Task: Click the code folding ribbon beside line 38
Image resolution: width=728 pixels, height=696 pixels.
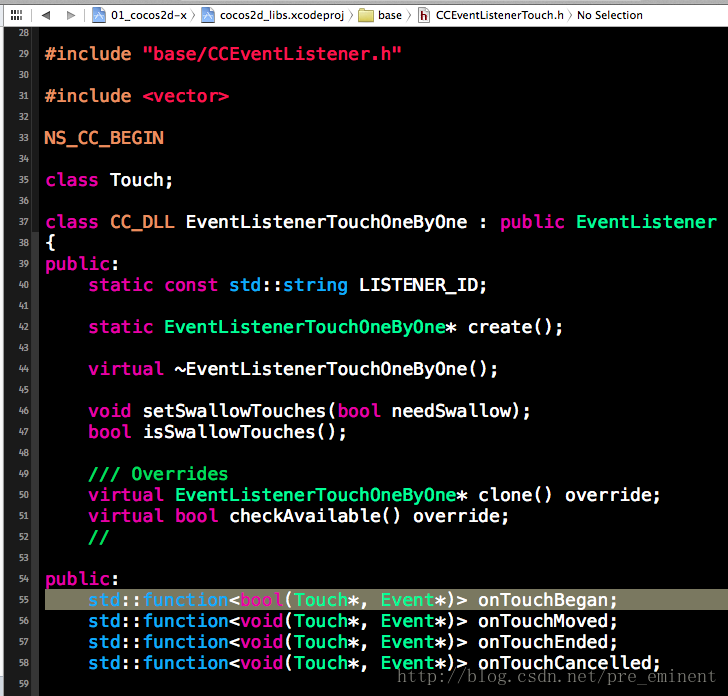Action: 35,243
